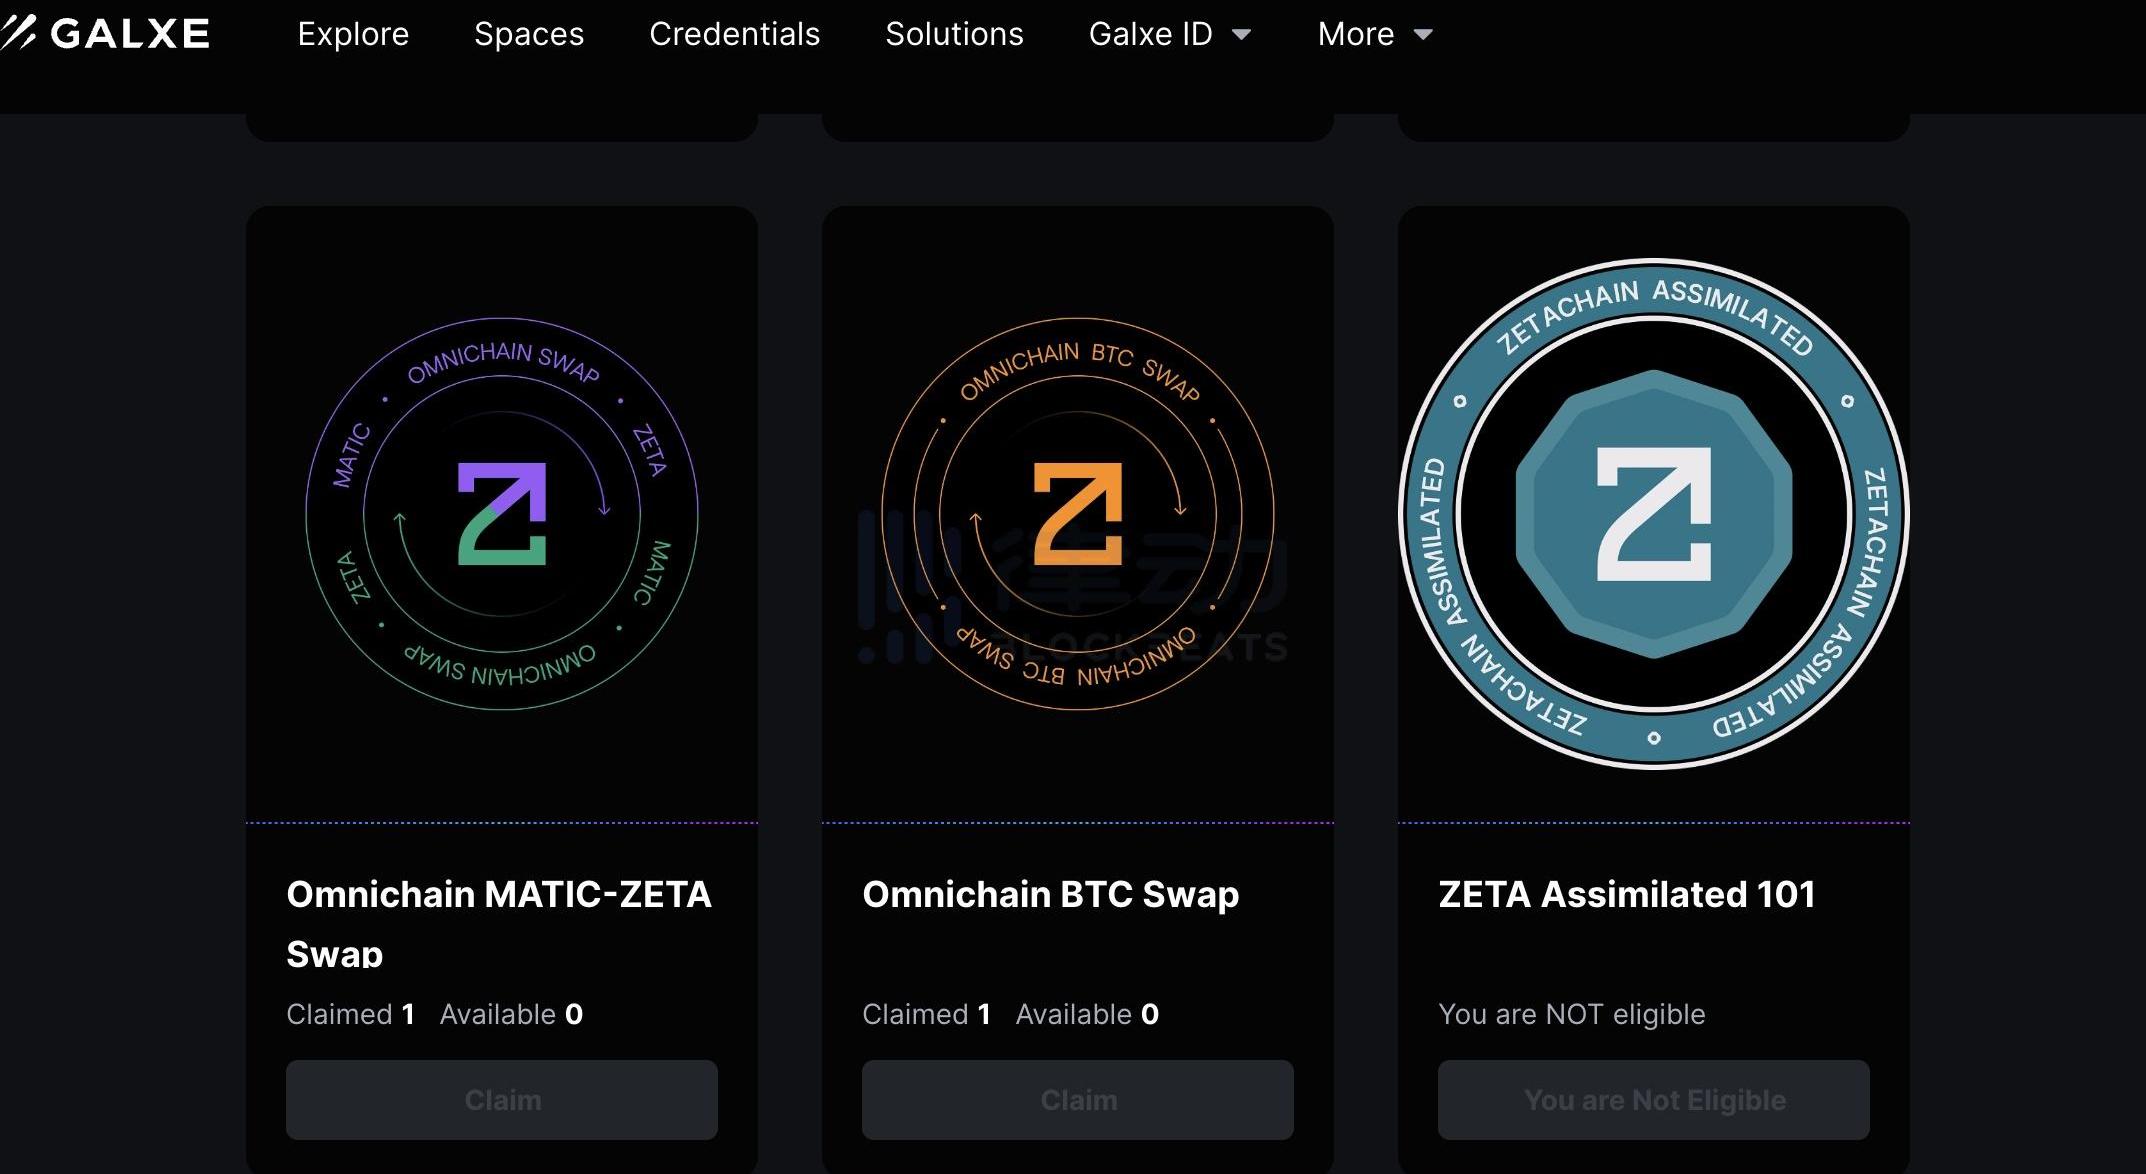The height and width of the screenshot is (1174, 2146).
Task: Open the Explore menu item
Action: coord(353,34)
